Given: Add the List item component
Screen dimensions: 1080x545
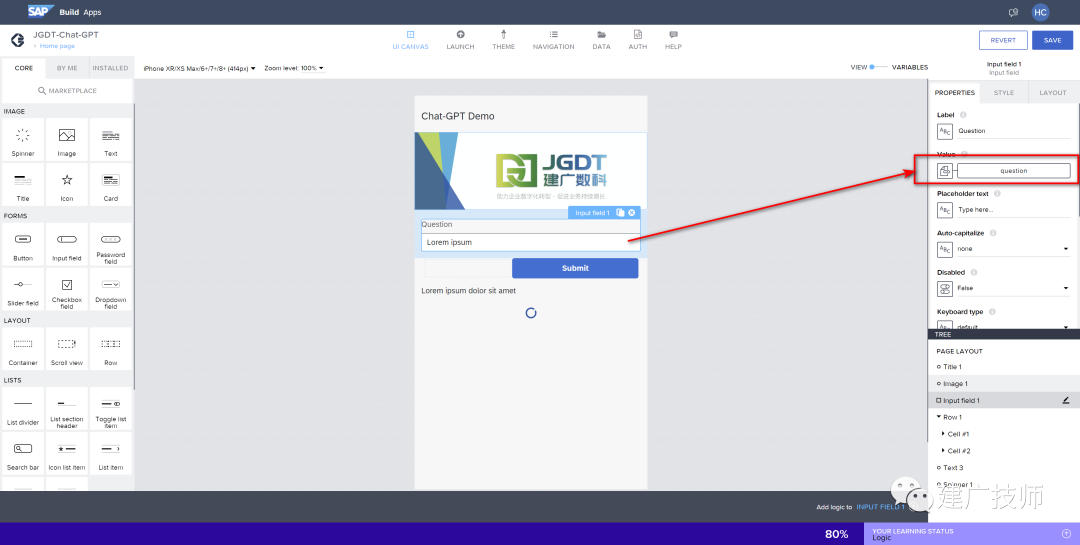Looking at the screenshot, I should pyautogui.click(x=111, y=453).
